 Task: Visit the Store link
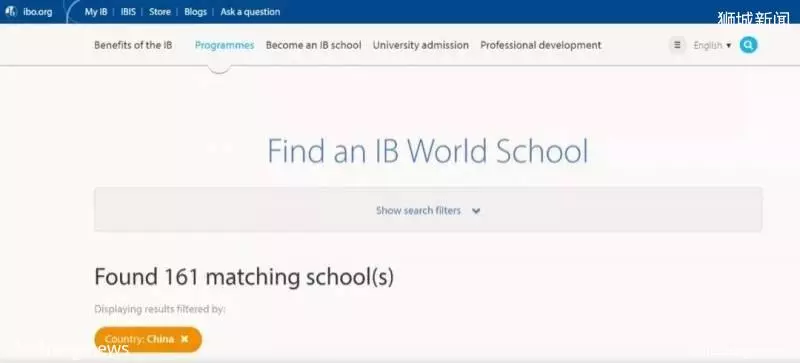[160, 11]
